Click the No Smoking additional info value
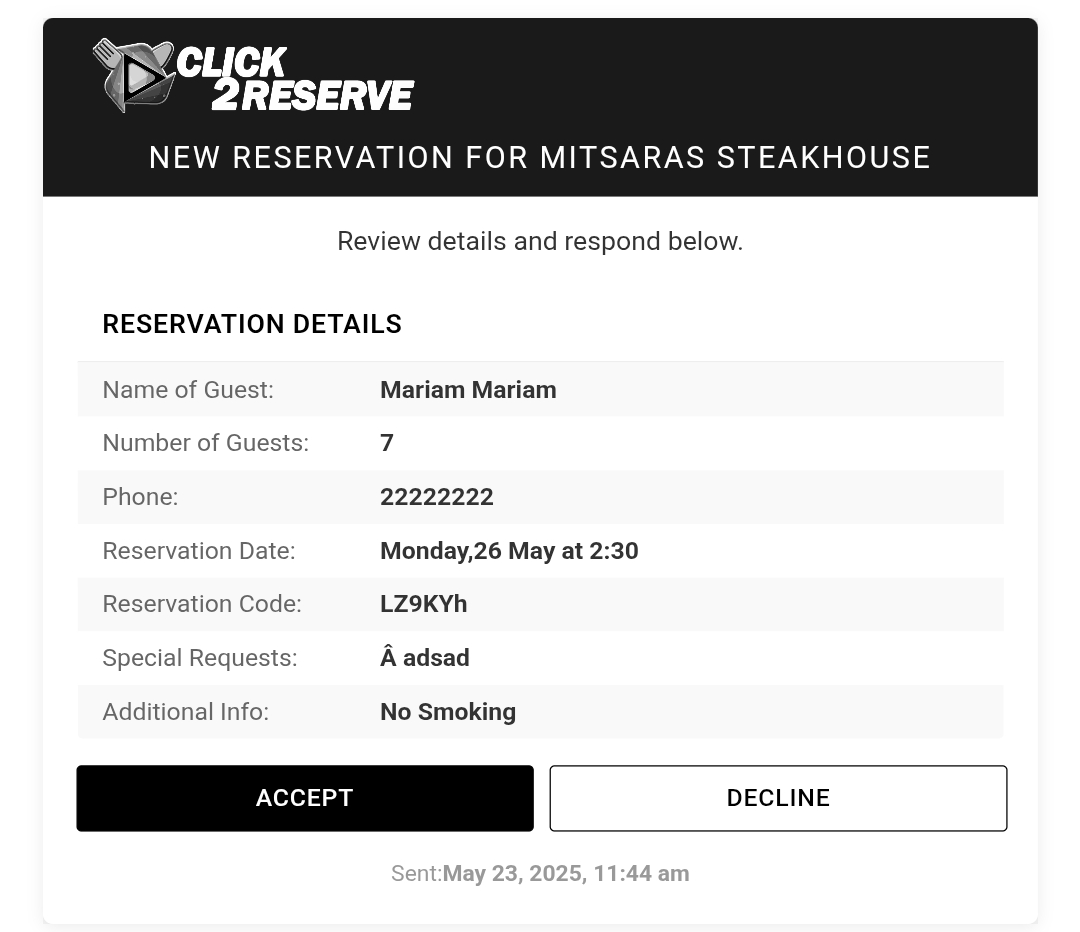 click(x=448, y=712)
